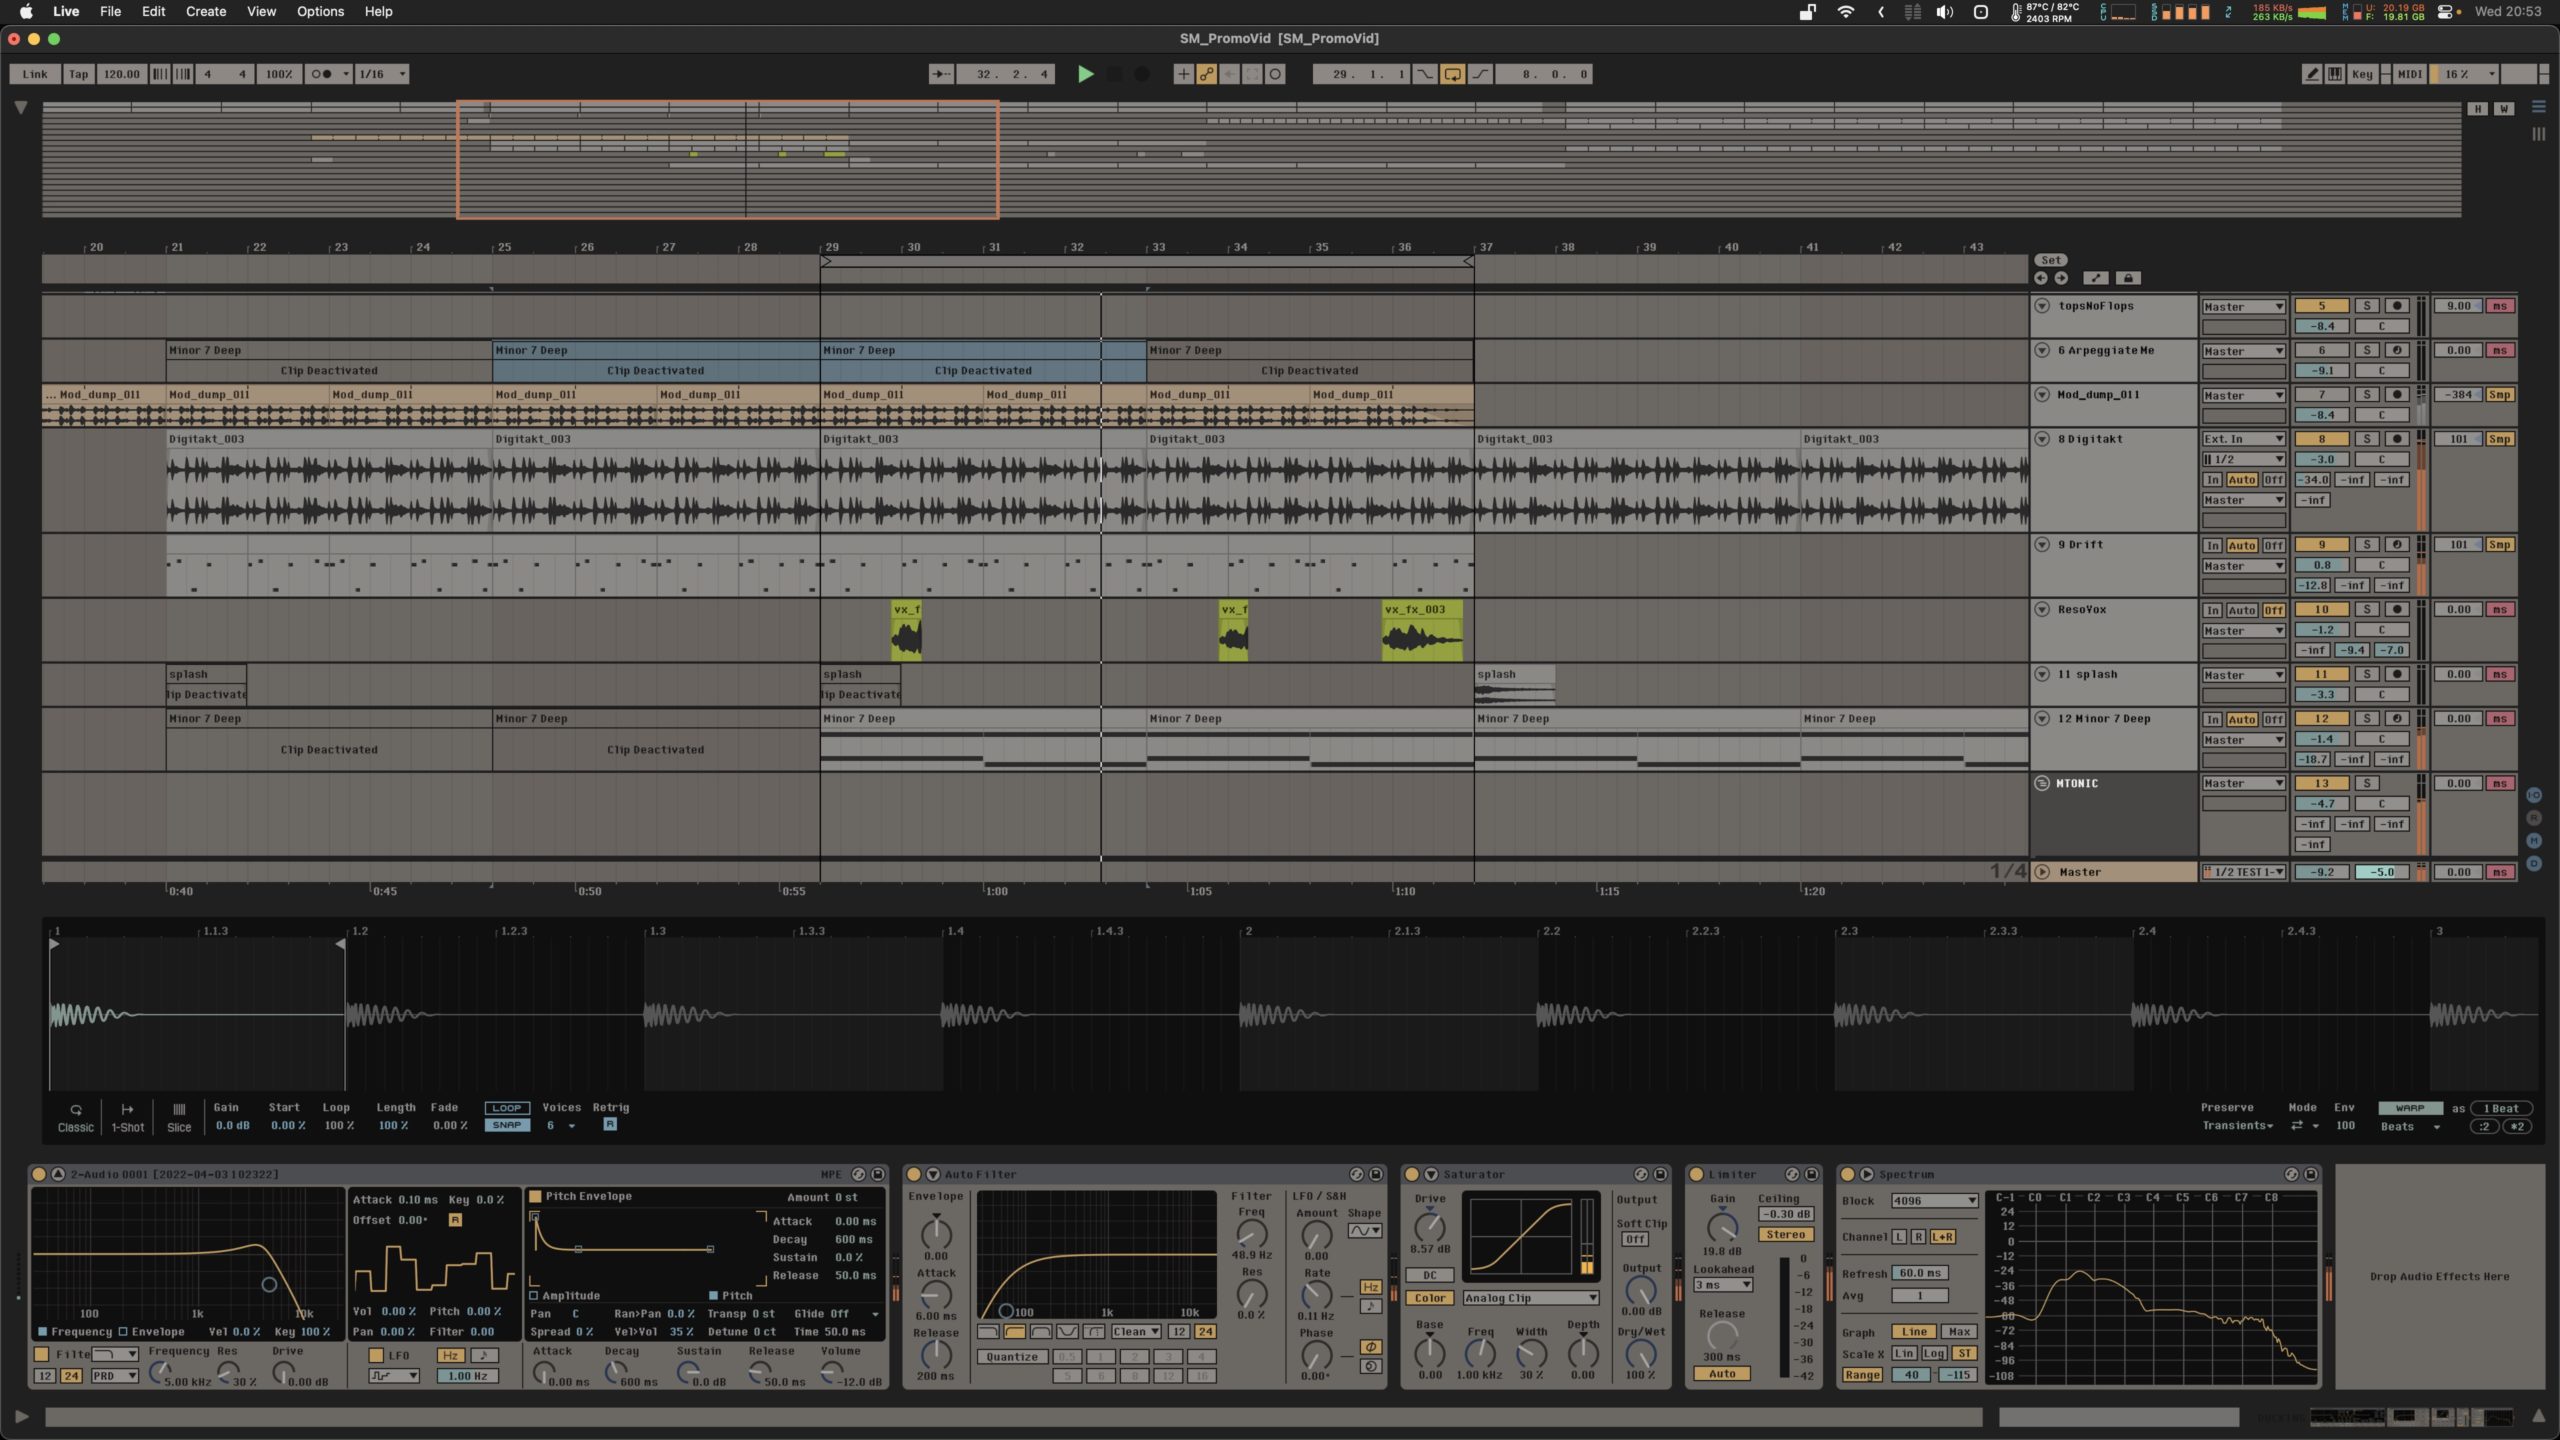Open the Ext. In input dropdown
This screenshot has height=1440, width=2560.
[2244, 439]
